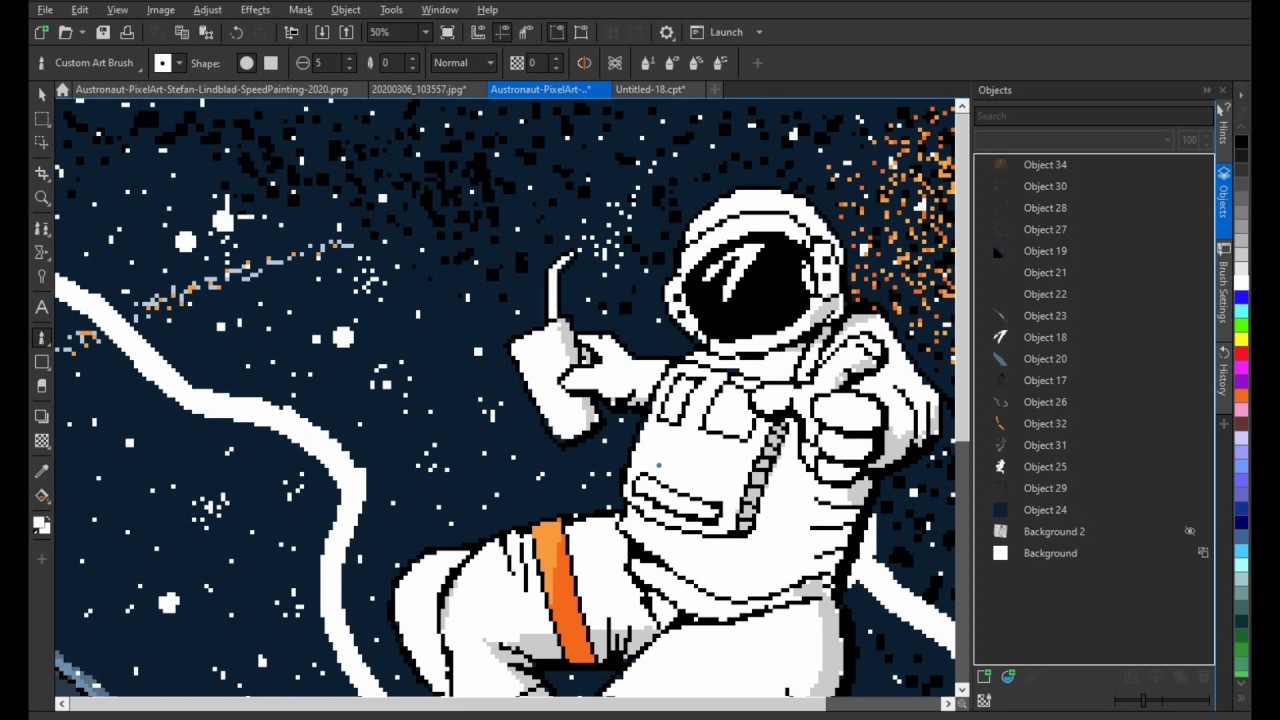Viewport: 1280px width, 720px height.
Task: Open the File menu
Action: pyautogui.click(x=45, y=10)
